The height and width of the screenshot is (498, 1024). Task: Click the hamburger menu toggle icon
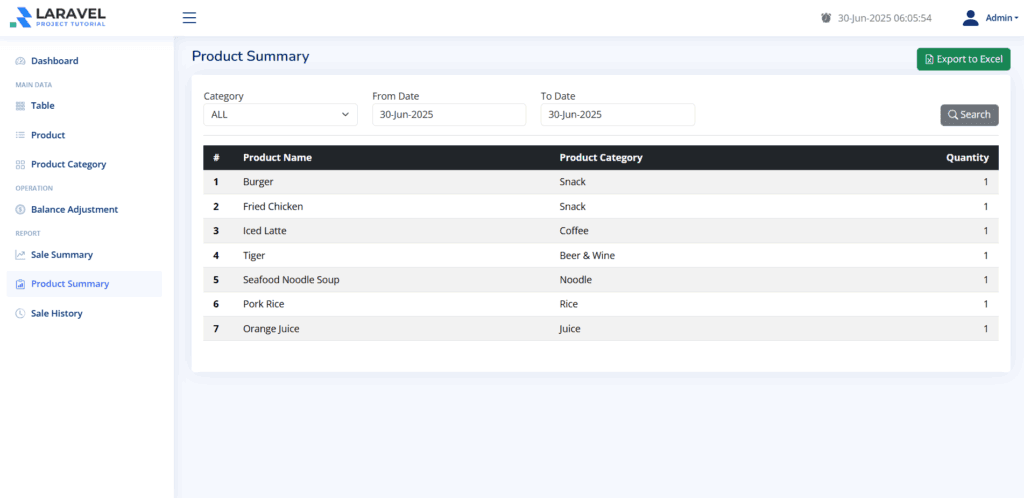point(189,18)
